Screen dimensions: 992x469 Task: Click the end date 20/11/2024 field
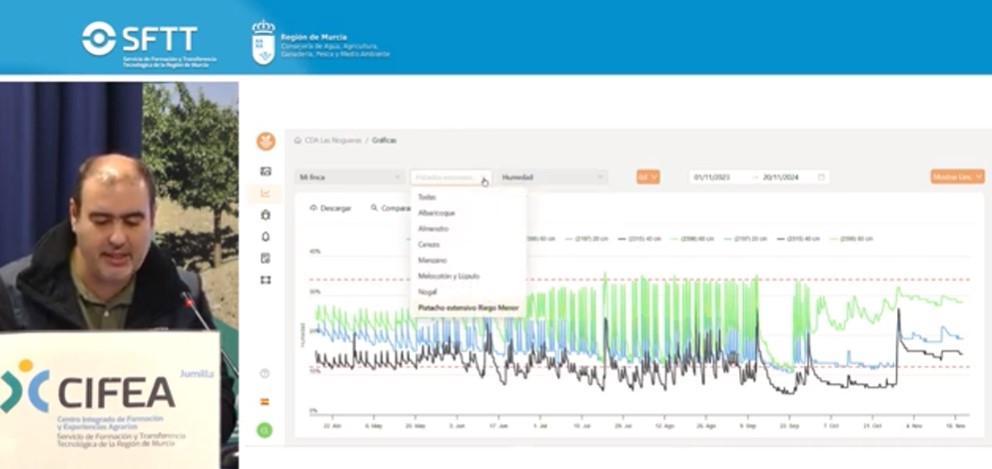(x=782, y=177)
